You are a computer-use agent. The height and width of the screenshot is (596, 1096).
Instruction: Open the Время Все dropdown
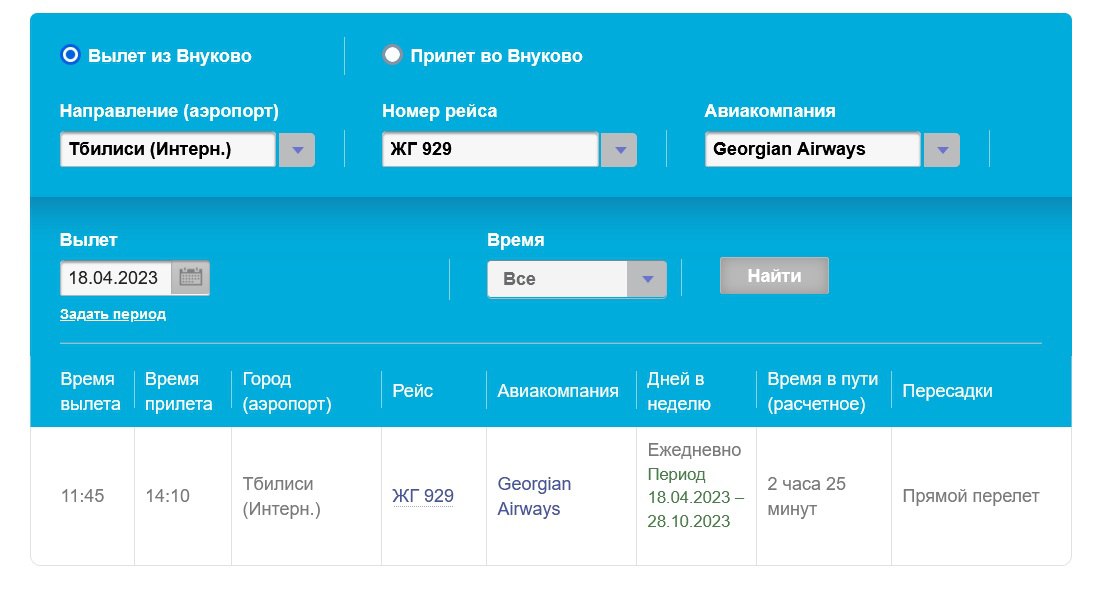point(577,279)
